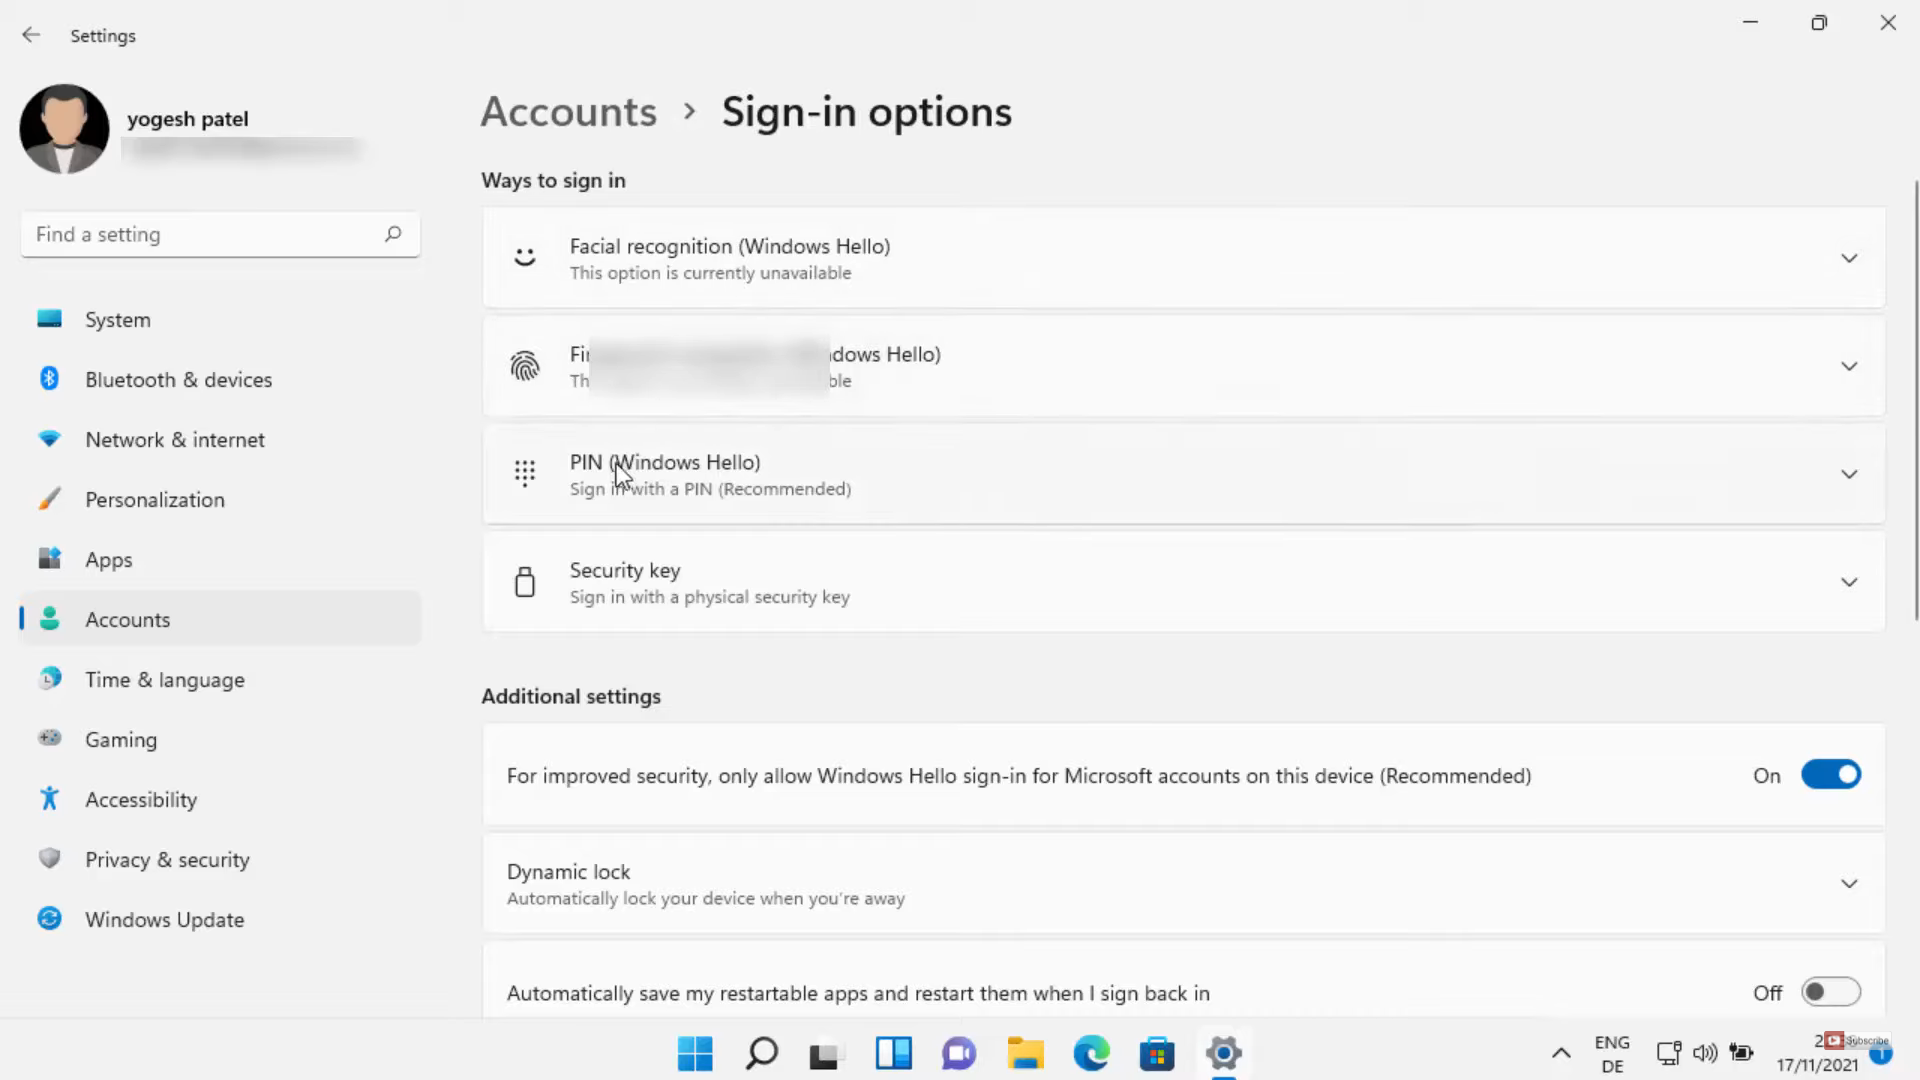Expand Facial recognition (Windows Hello) options
The height and width of the screenshot is (1080, 1920).
click(x=1849, y=258)
